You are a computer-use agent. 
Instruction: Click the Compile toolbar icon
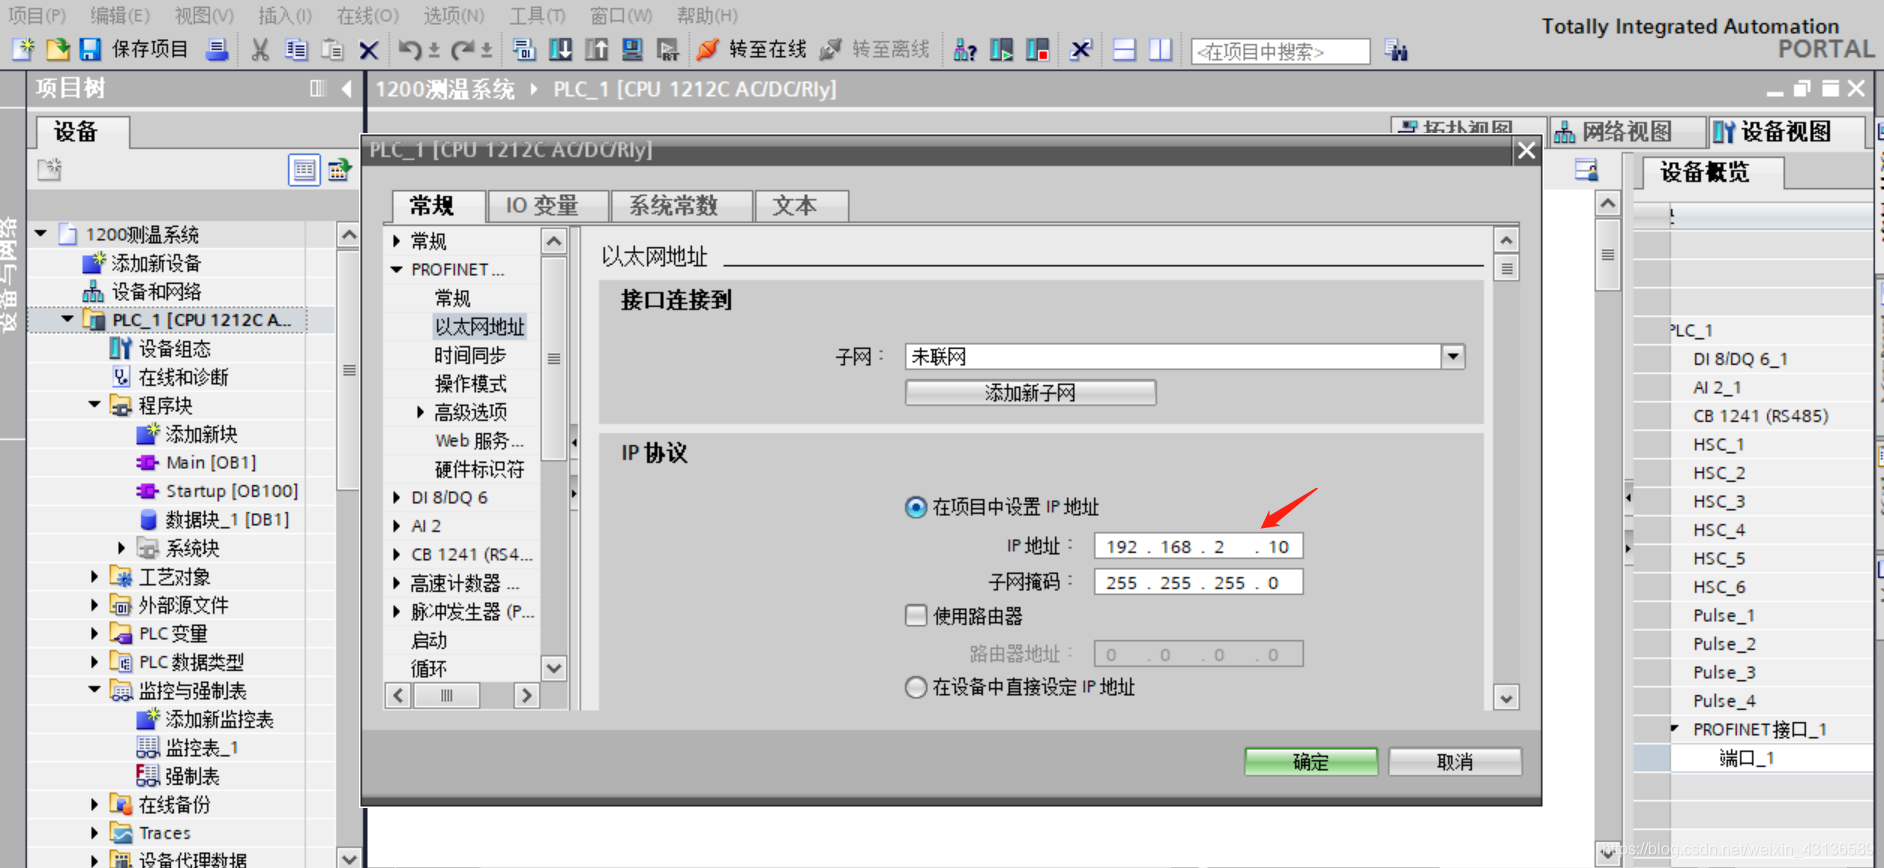click(x=523, y=49)
